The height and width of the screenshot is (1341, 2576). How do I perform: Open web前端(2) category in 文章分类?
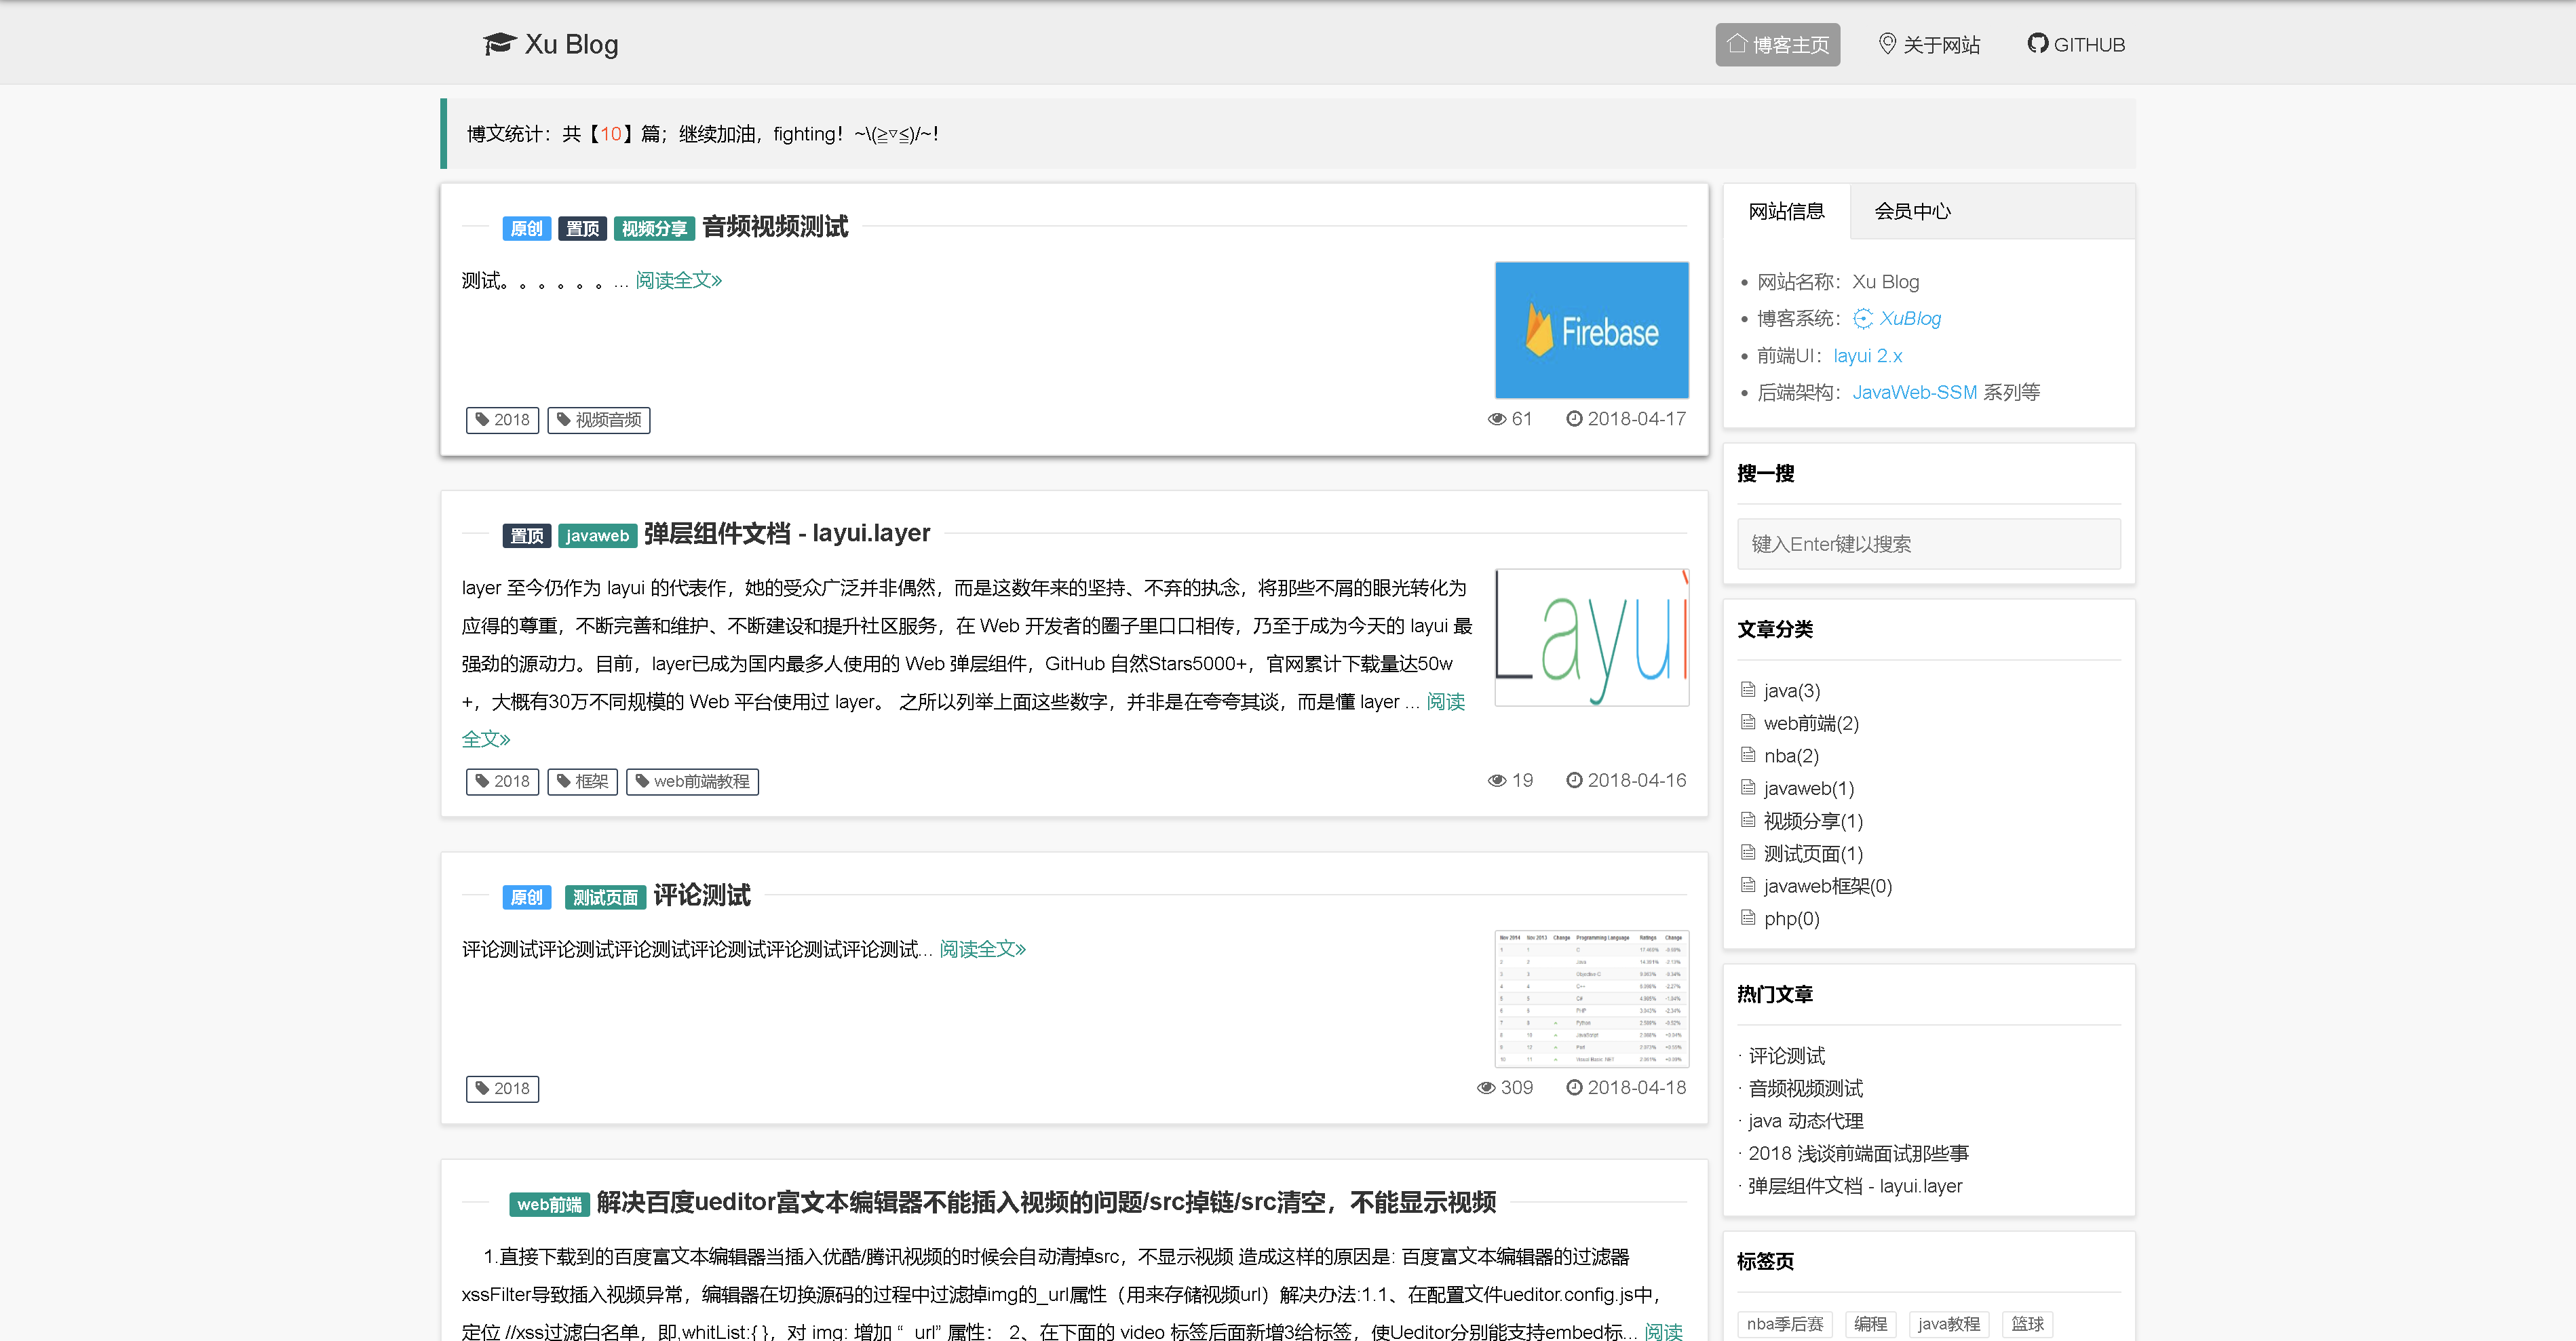click(x=1810, y=723)
